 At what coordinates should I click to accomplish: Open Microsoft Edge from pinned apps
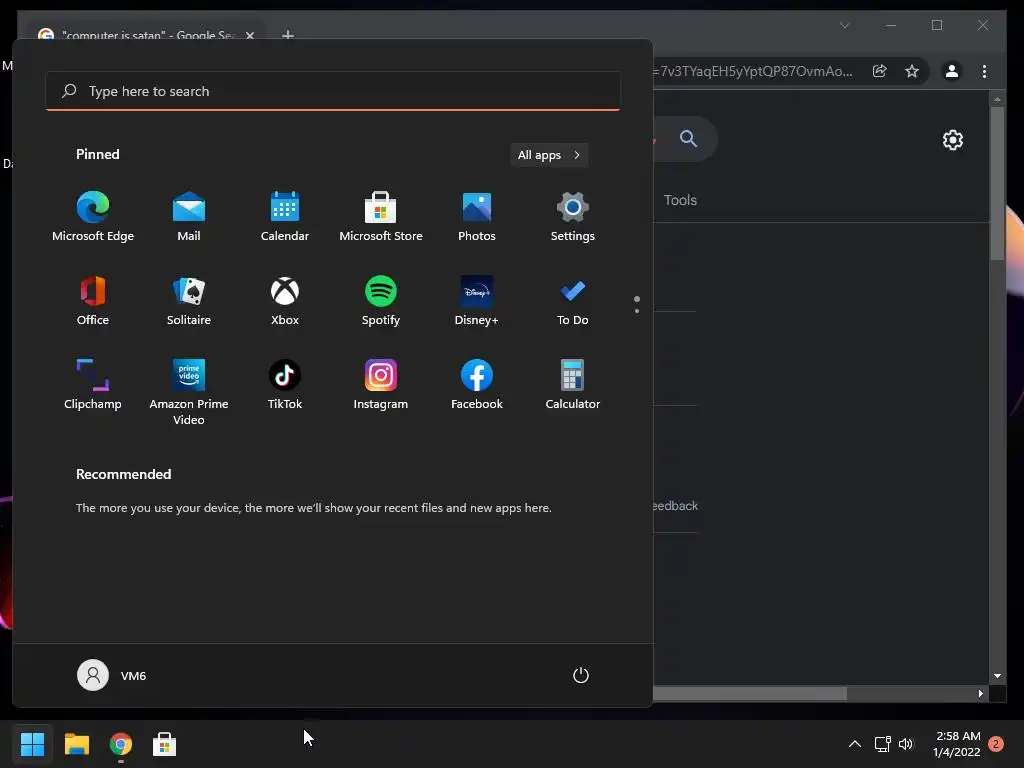93,216
